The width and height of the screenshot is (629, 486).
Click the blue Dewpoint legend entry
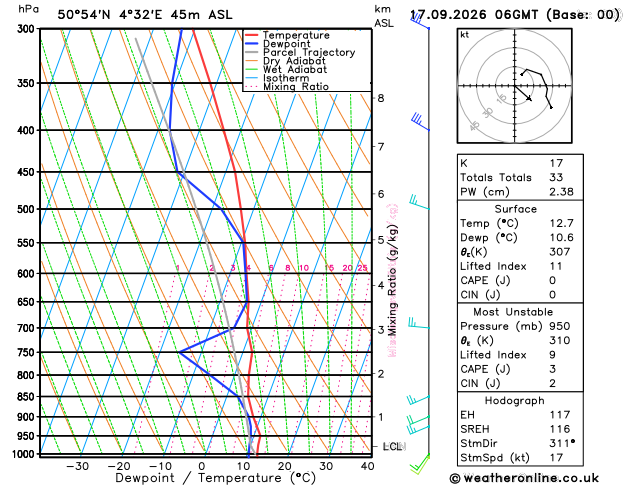(x=278, y=44)
